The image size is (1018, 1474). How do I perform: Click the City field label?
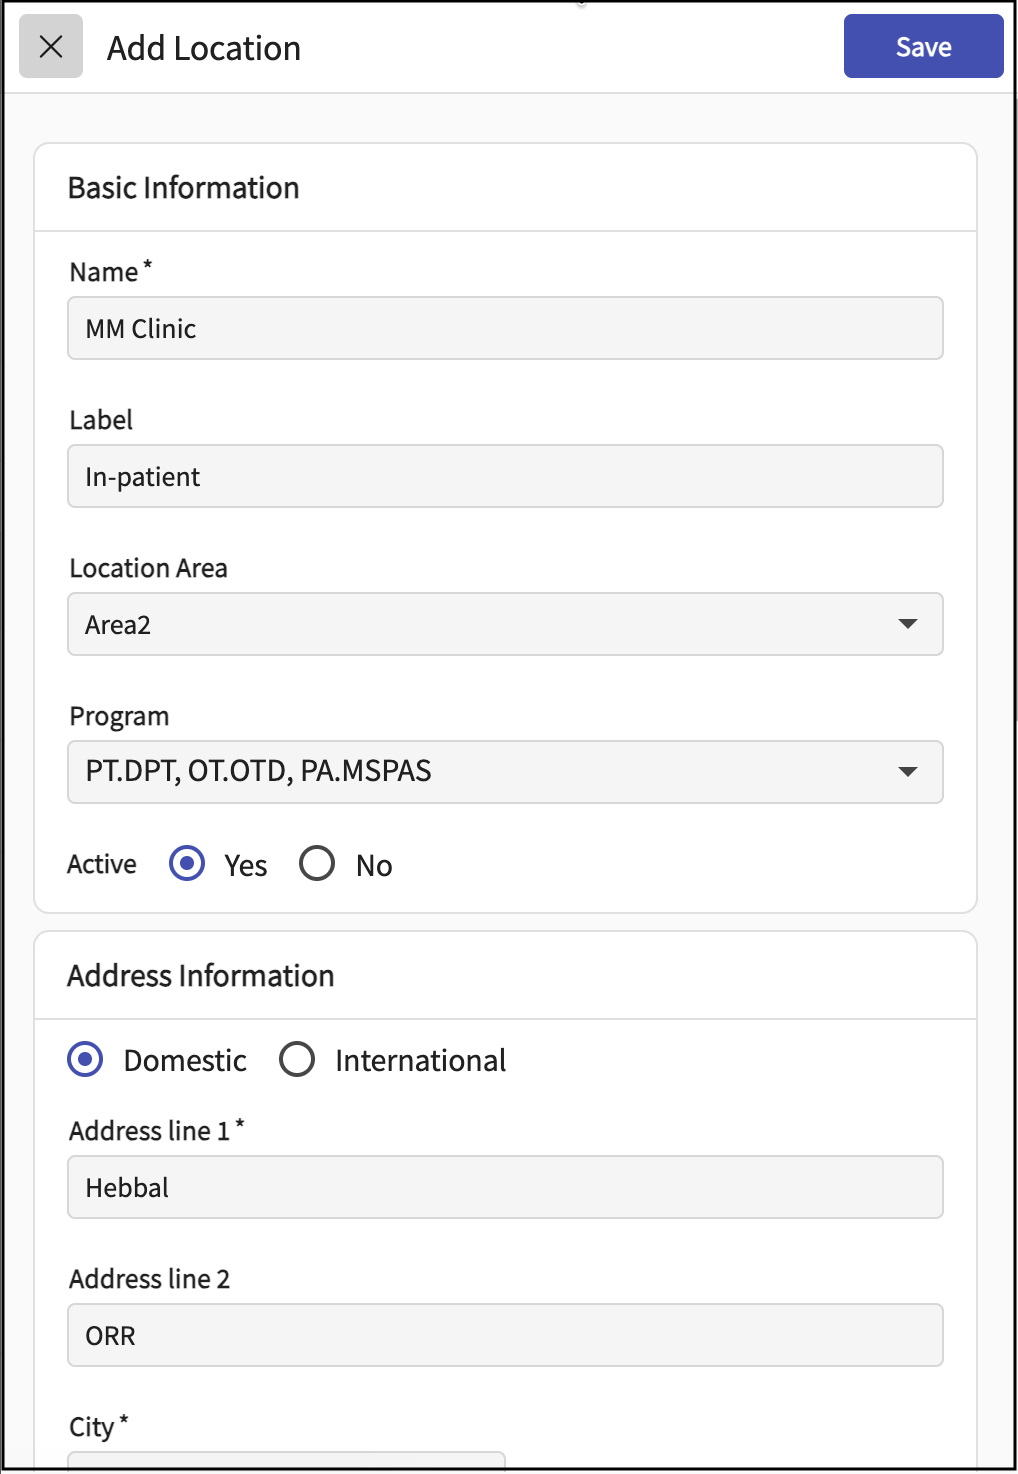coord(92,1427)
